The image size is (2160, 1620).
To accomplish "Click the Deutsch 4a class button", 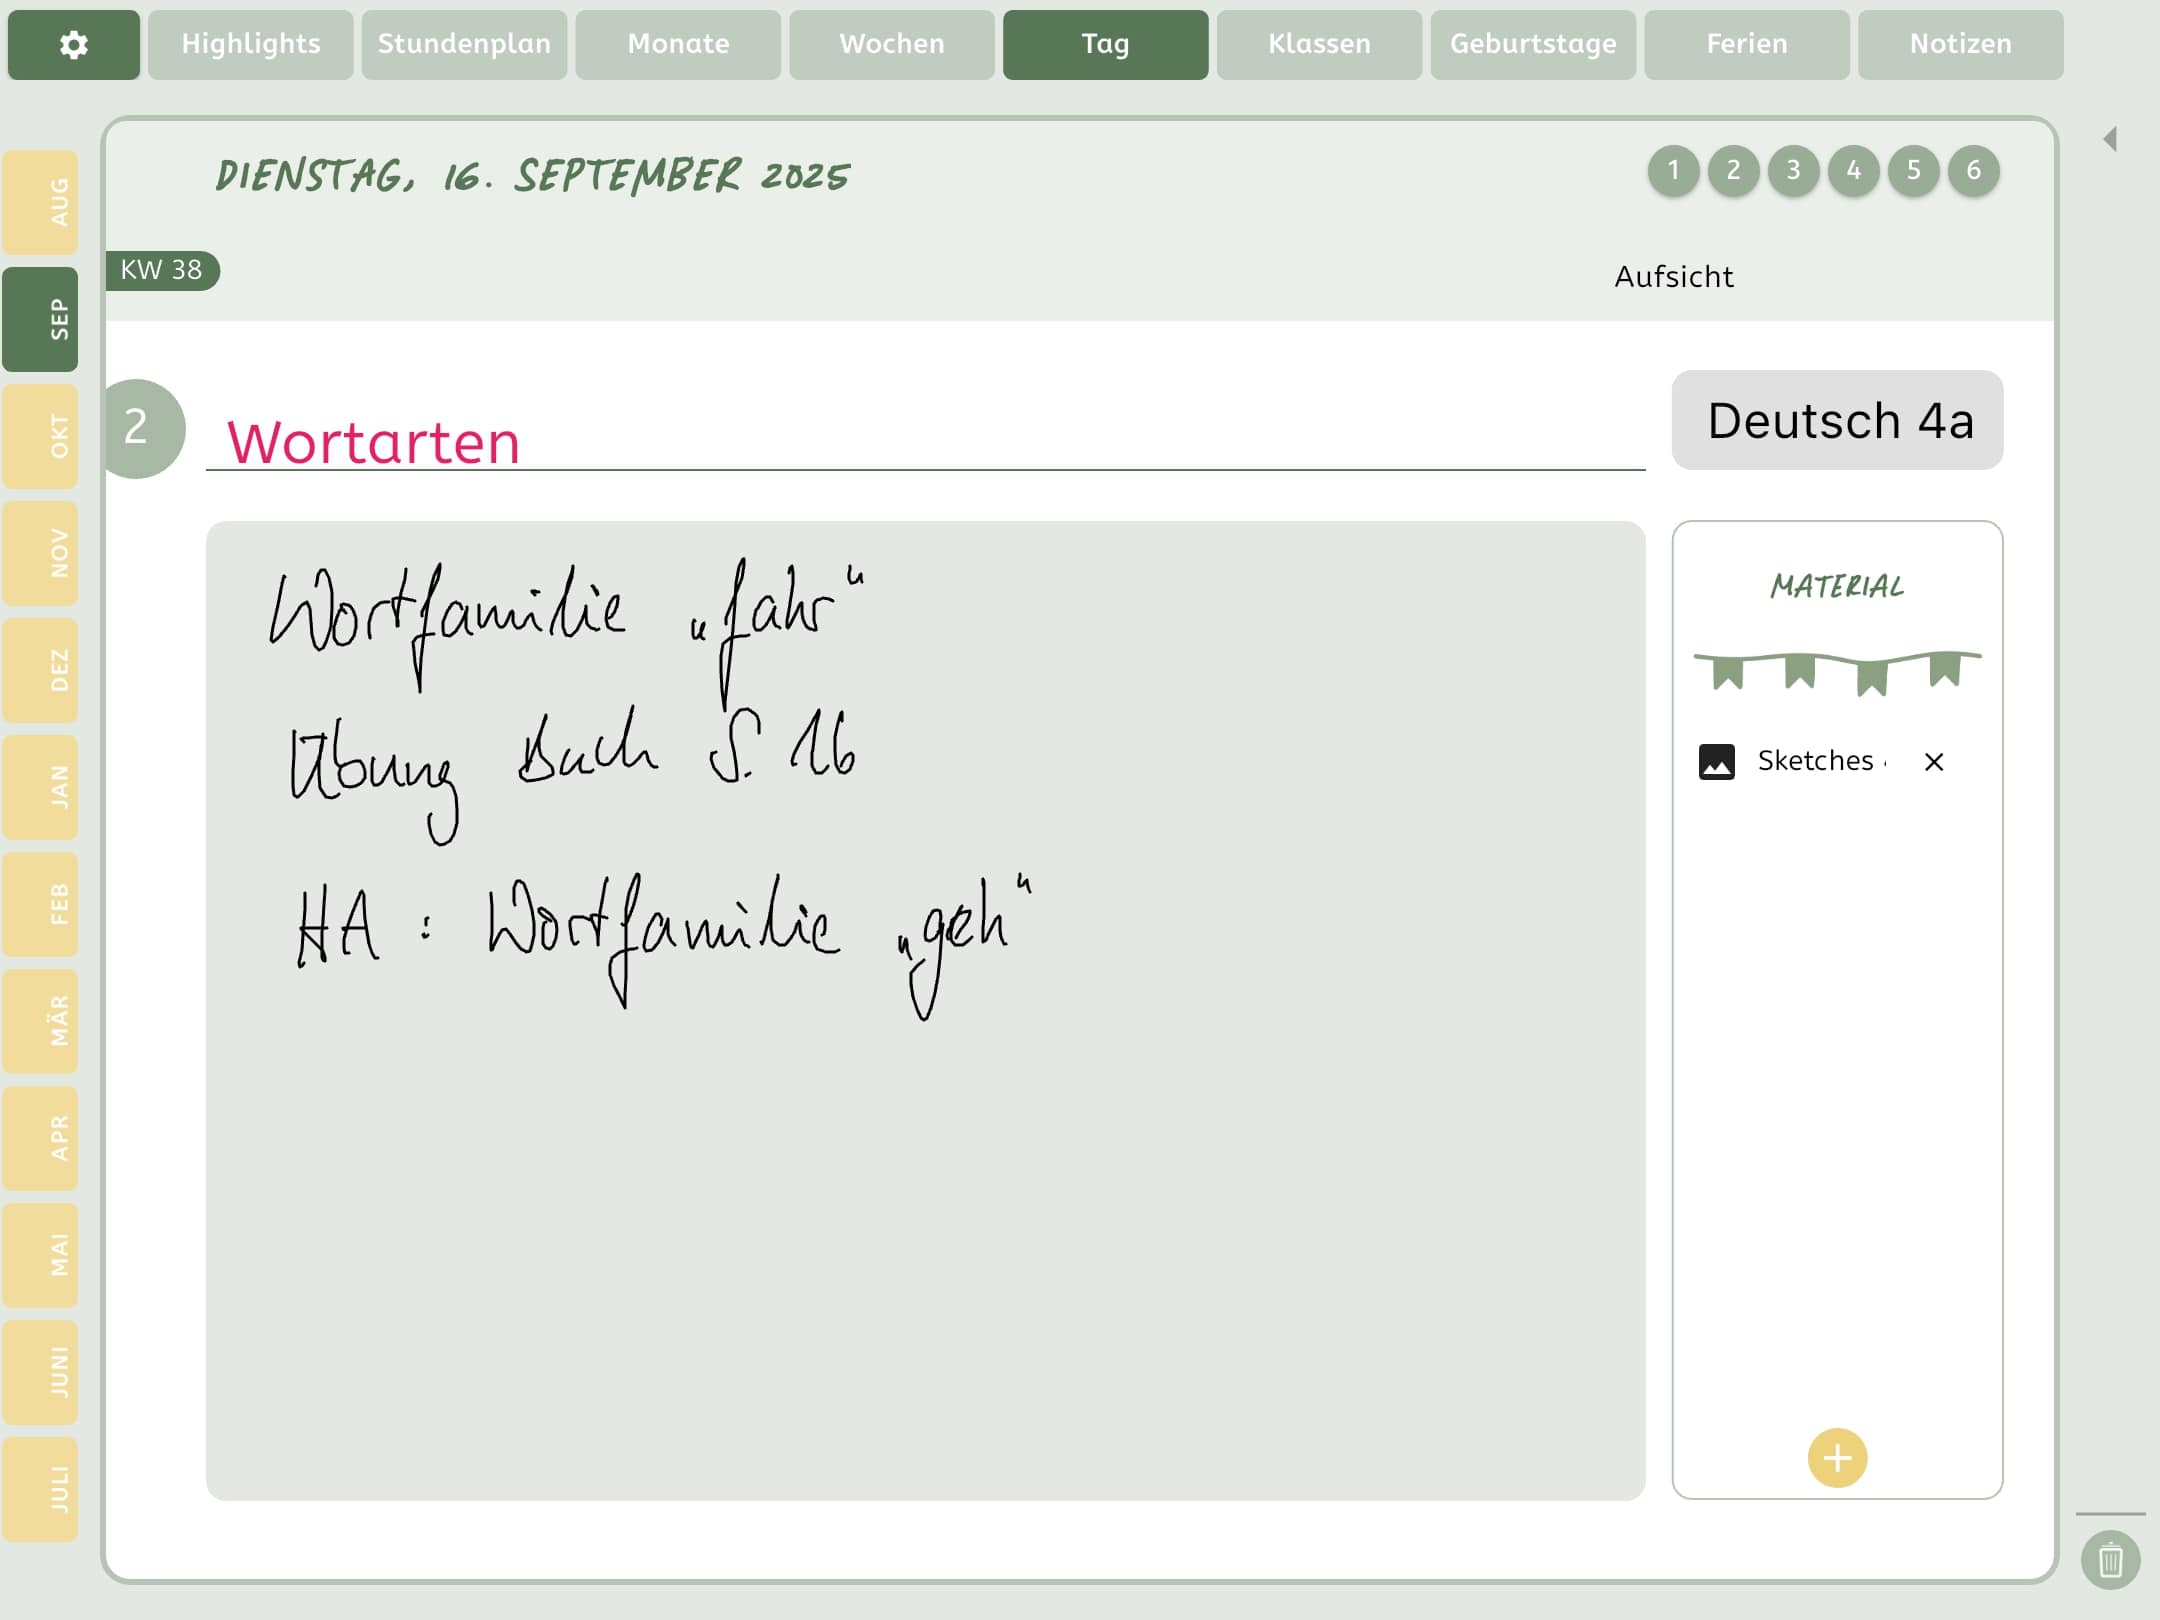I will coord(1837,421).
